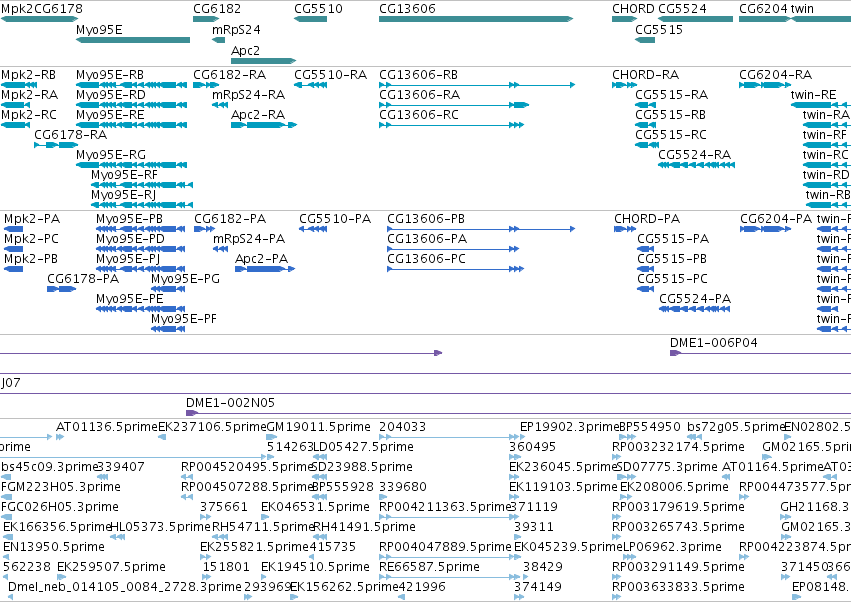Select protein Myo95E-PD
Screen dimensions: 851x602
point(141,249)
